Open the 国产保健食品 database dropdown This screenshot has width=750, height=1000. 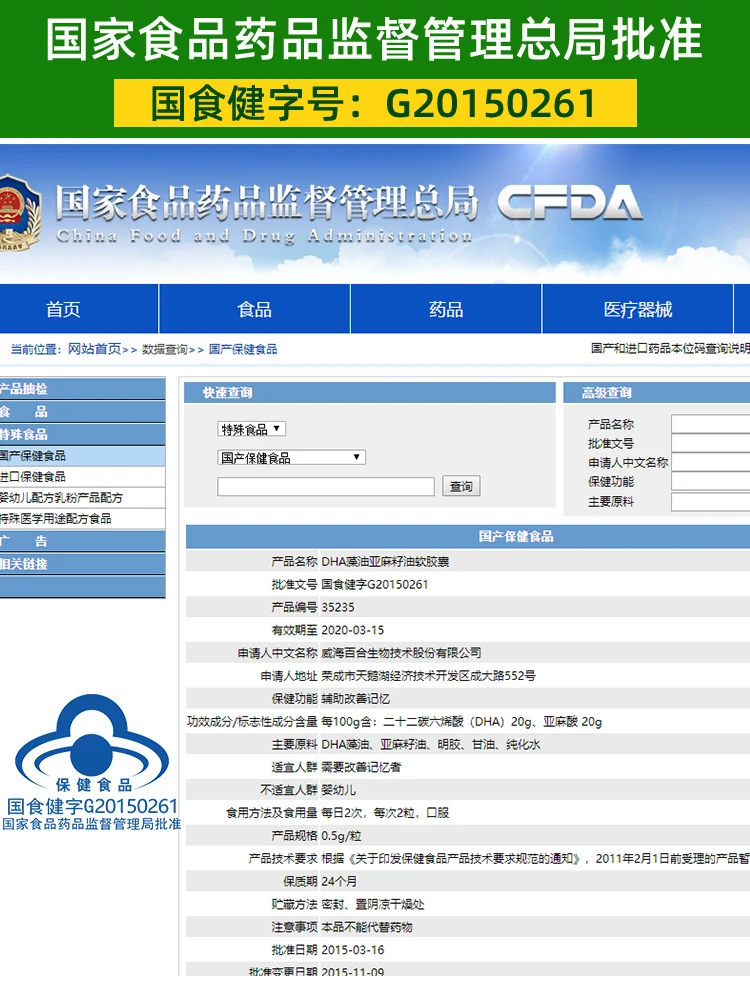click(291, 457)
